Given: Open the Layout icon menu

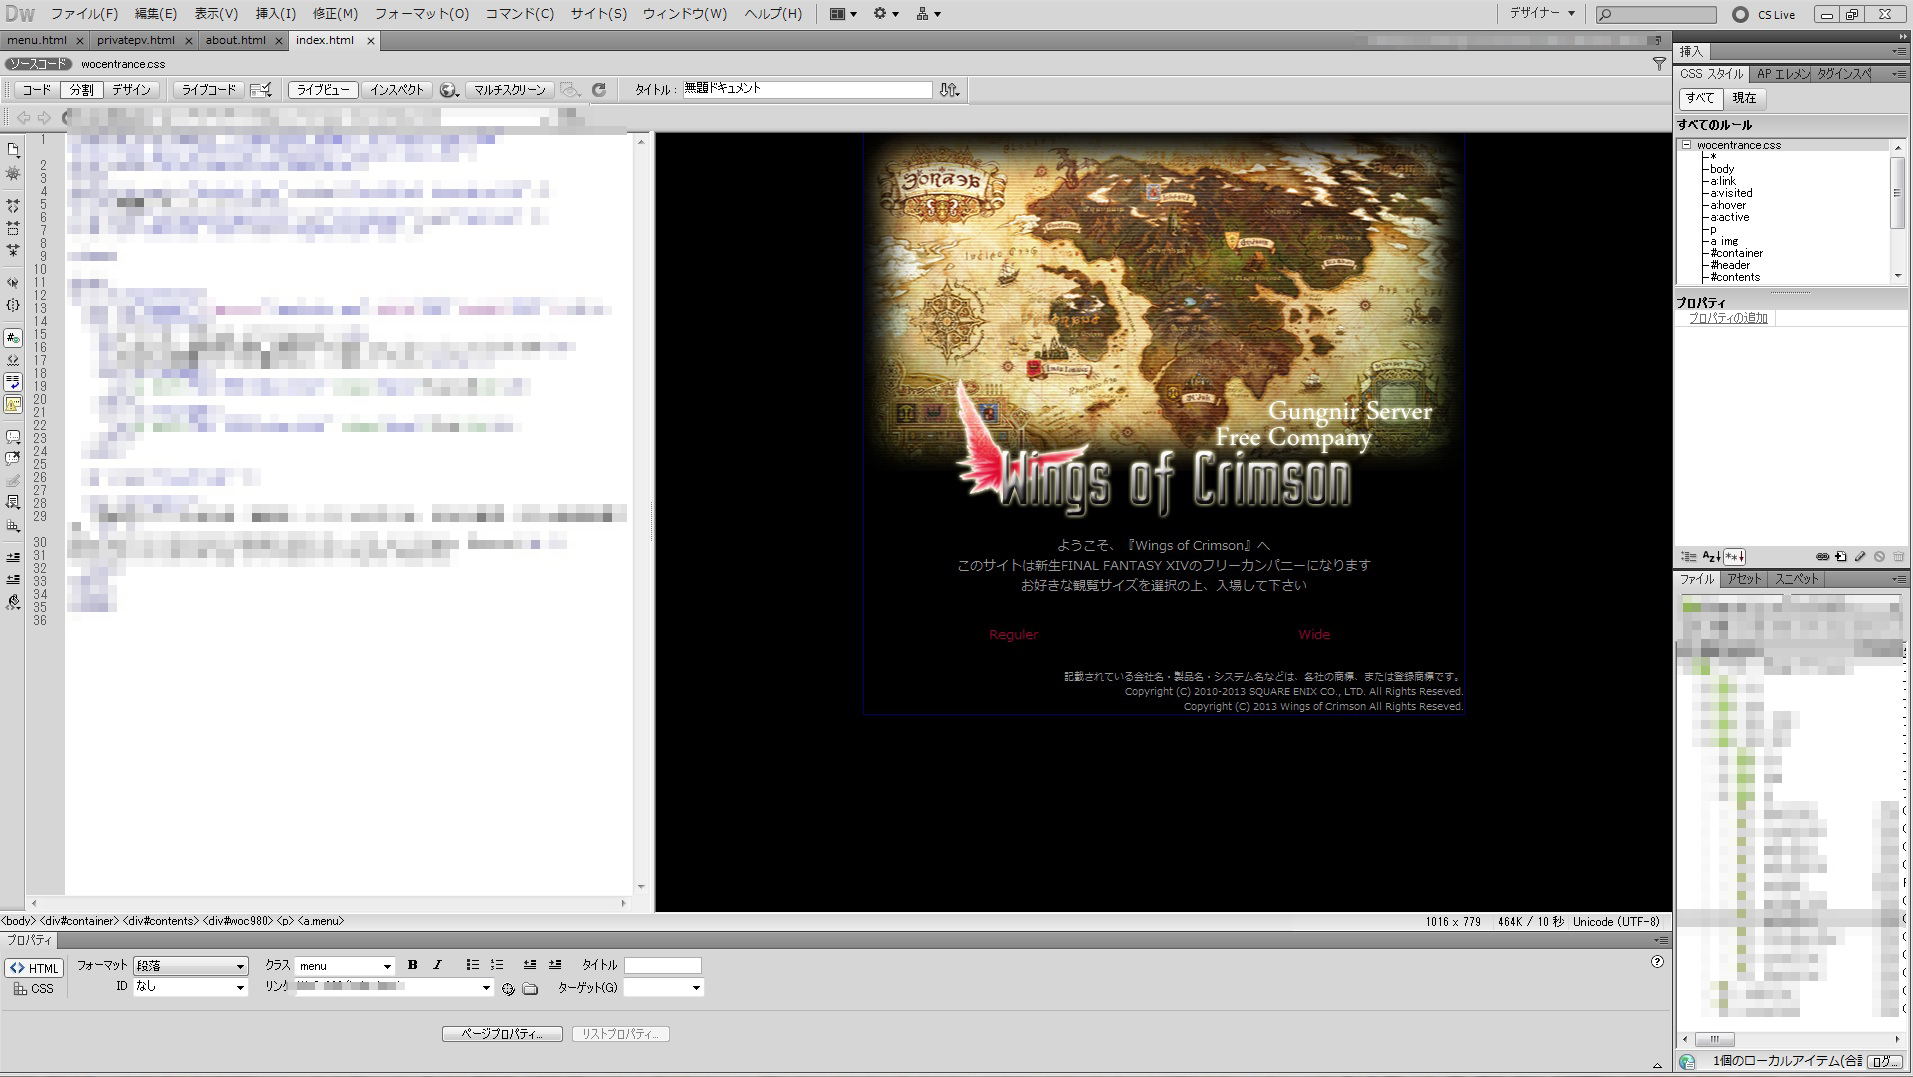Looking at the screenshot, I should point(842,14).
